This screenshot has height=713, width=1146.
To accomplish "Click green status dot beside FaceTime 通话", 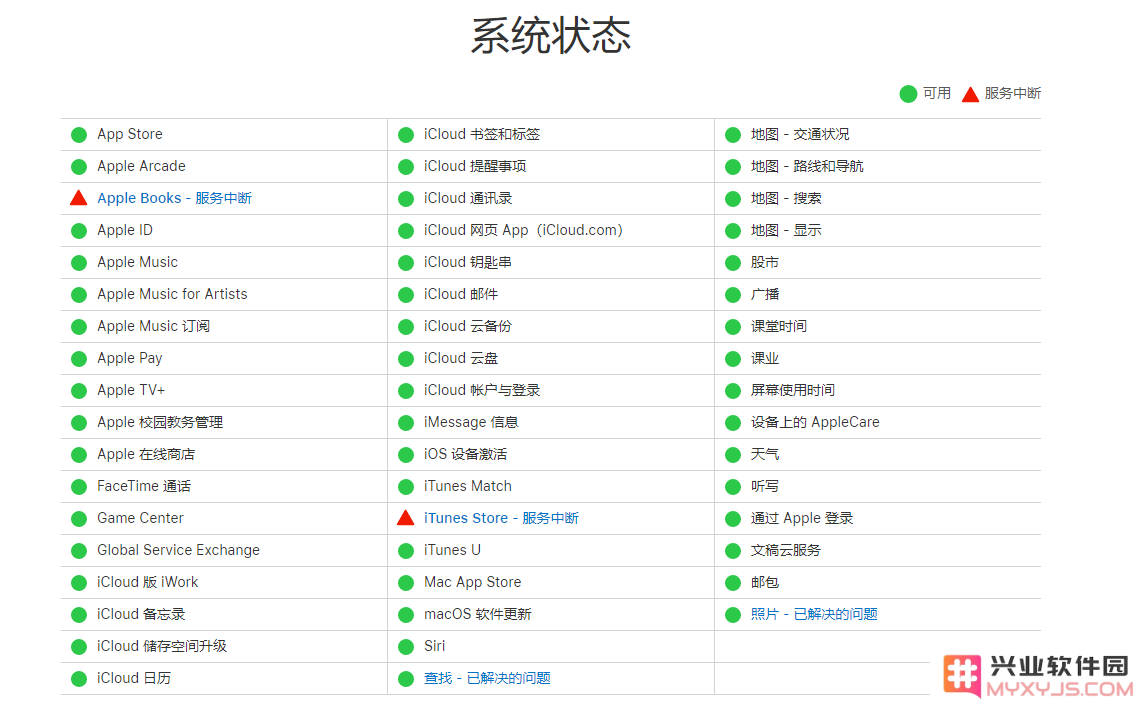I will (x=79, y=487).
